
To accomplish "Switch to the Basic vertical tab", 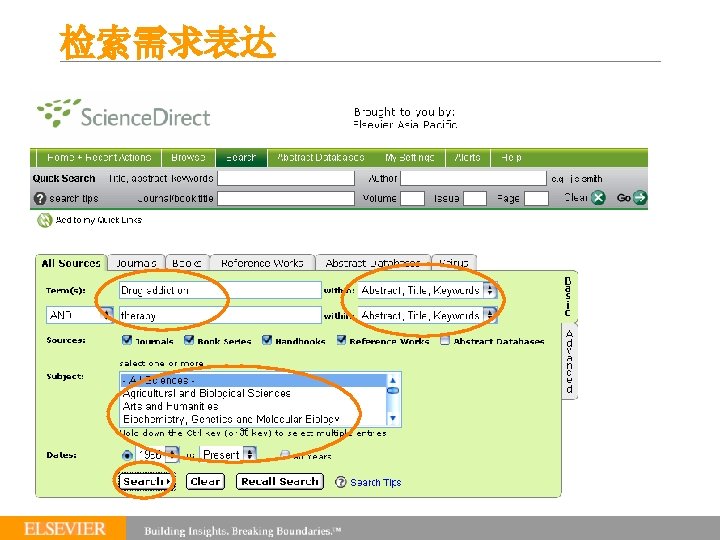I will [x=568, y=297].
